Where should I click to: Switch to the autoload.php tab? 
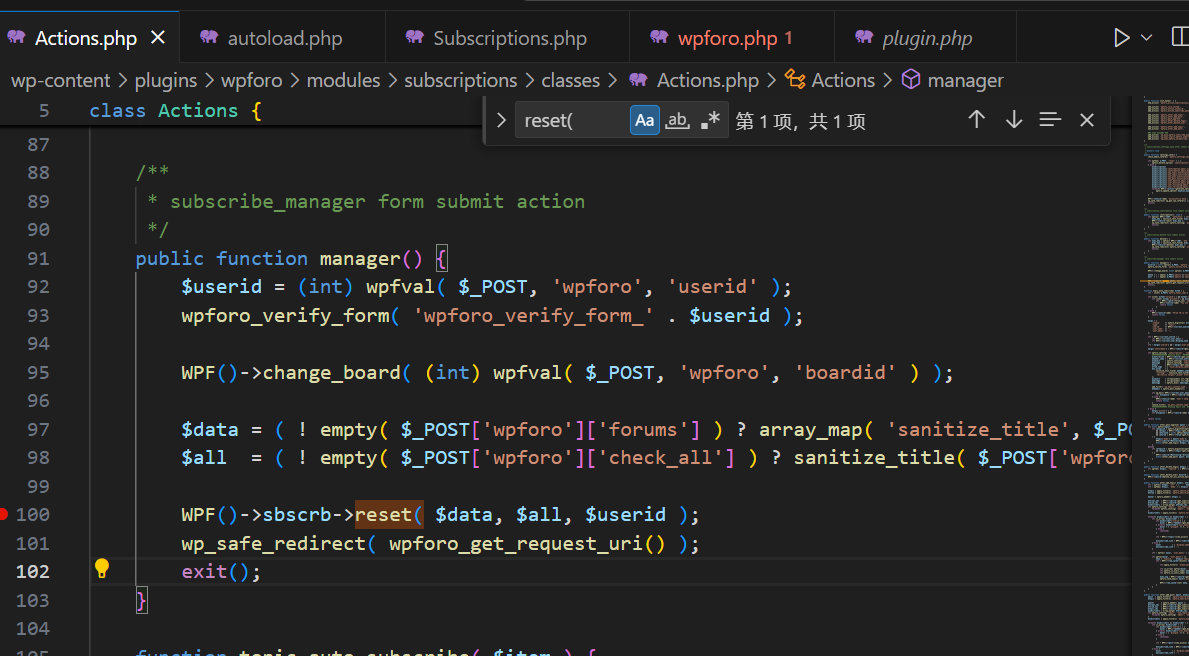tap(283, 38)
